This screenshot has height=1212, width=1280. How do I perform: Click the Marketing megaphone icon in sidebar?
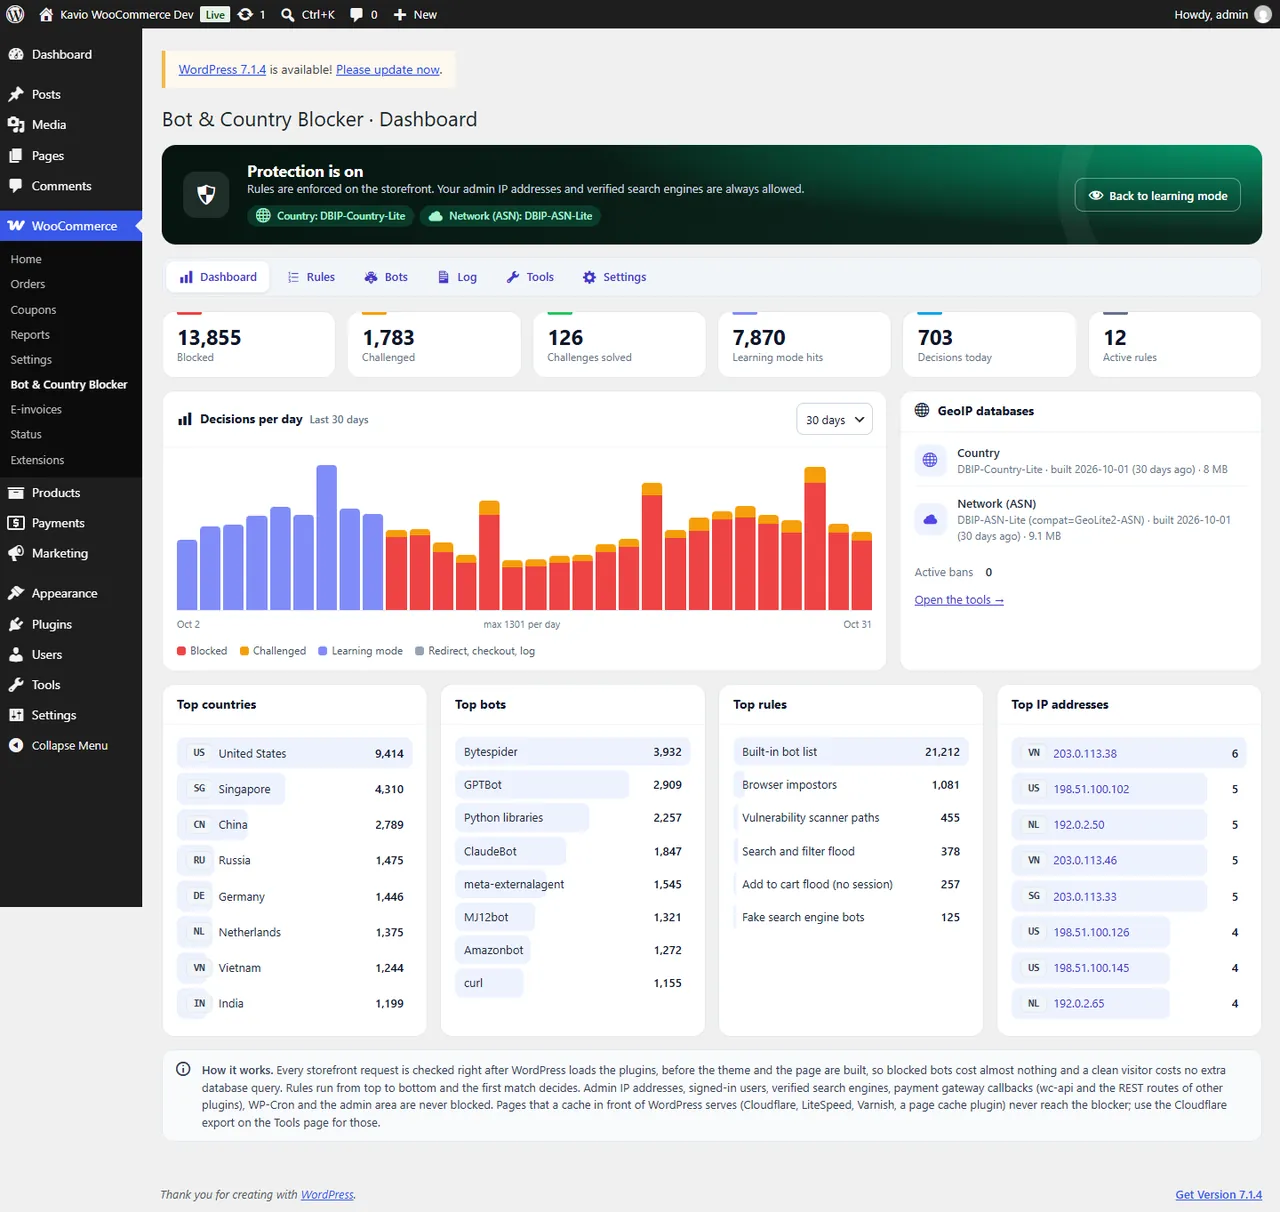(16, 553)
